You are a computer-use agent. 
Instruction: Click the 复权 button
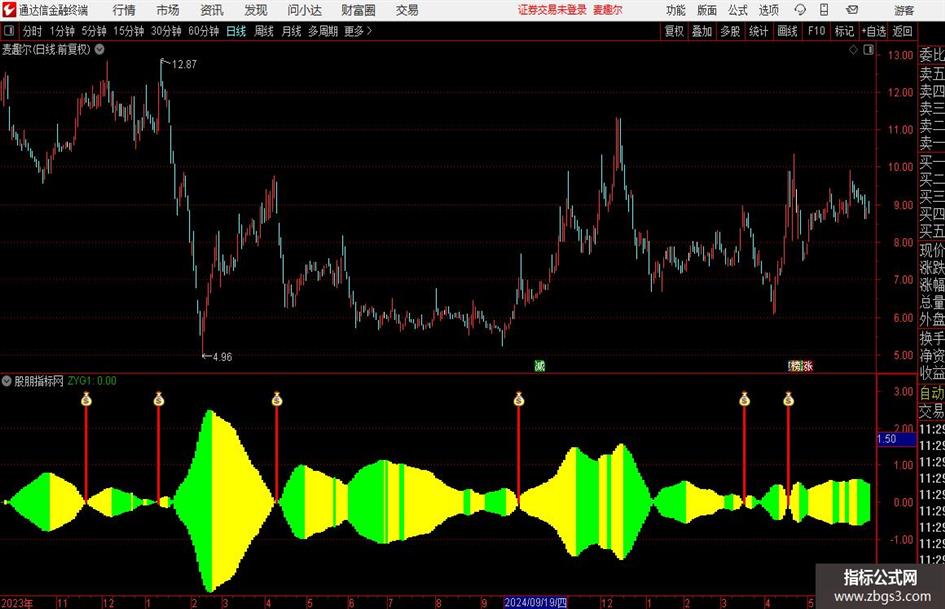coord(674,31)
